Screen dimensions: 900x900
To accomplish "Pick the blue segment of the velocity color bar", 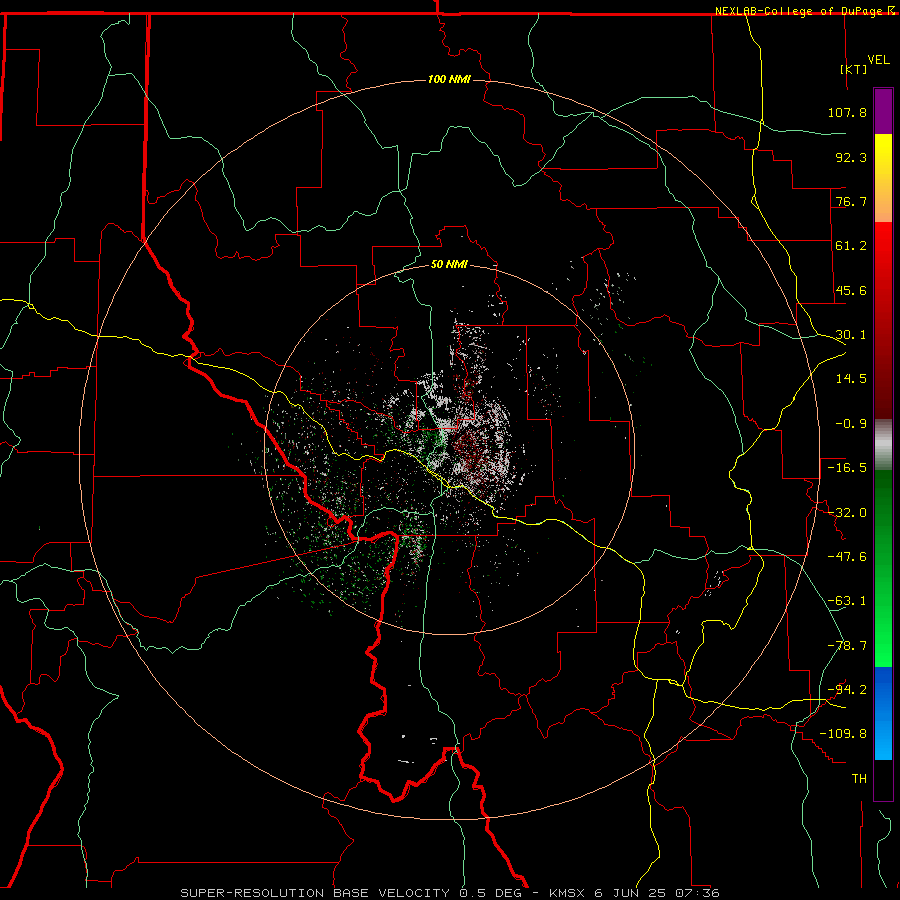I will 883,713.
